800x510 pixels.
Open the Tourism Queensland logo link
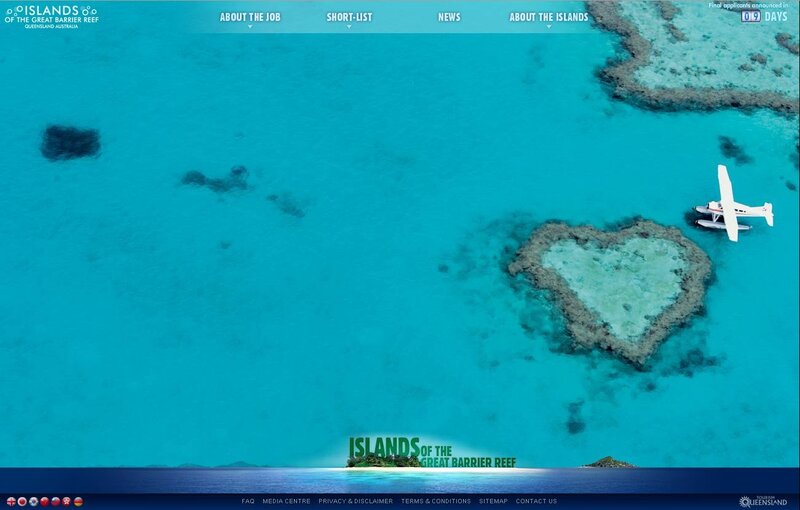(x=764, y=501)
